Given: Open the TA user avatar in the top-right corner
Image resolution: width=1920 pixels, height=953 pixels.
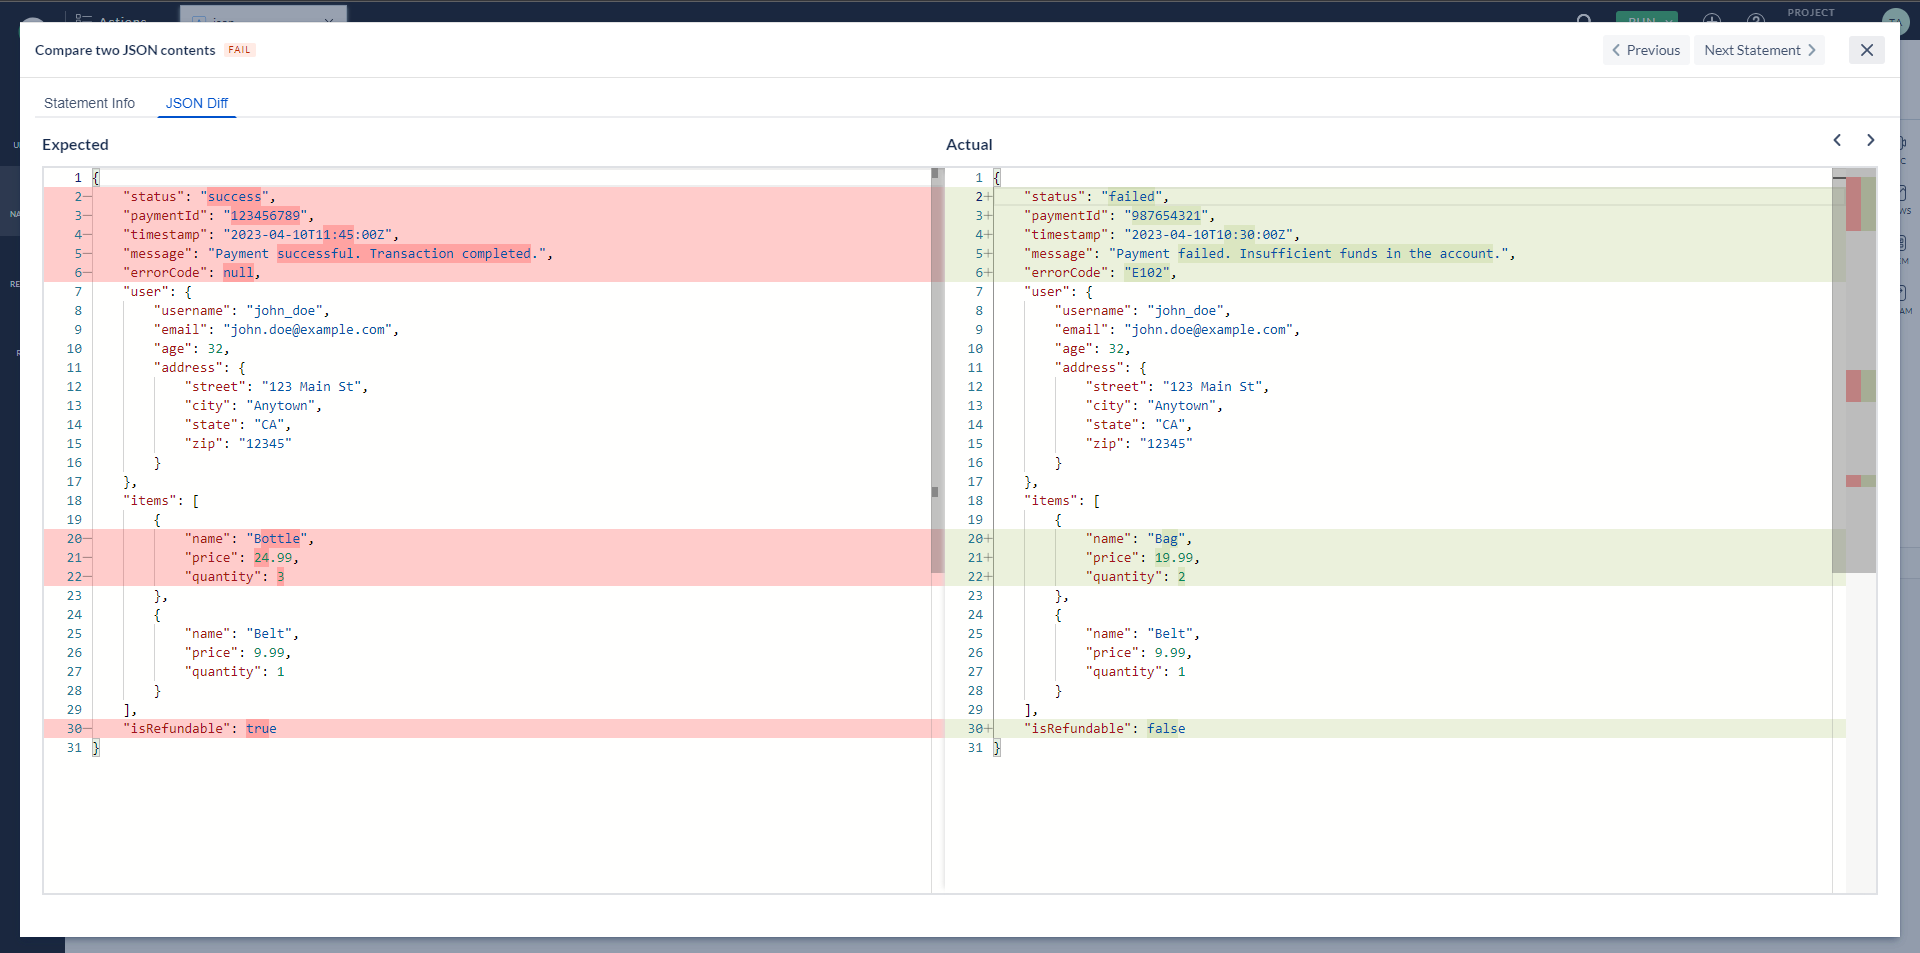Looking at the screenshot, I should click(1896, 20).
